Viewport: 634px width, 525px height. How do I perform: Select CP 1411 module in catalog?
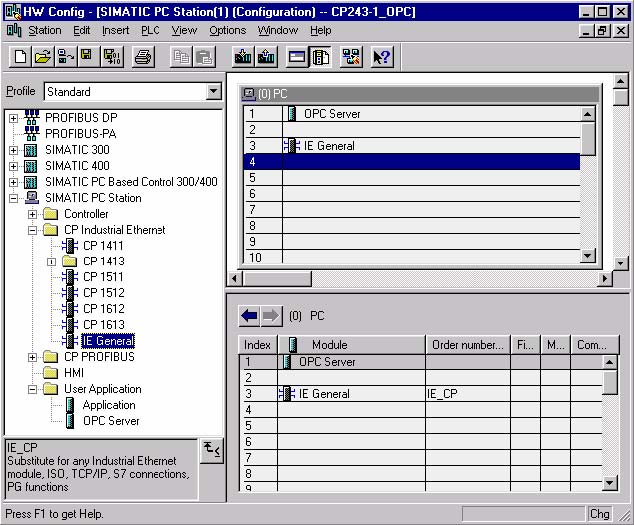(x=103, y=246)
